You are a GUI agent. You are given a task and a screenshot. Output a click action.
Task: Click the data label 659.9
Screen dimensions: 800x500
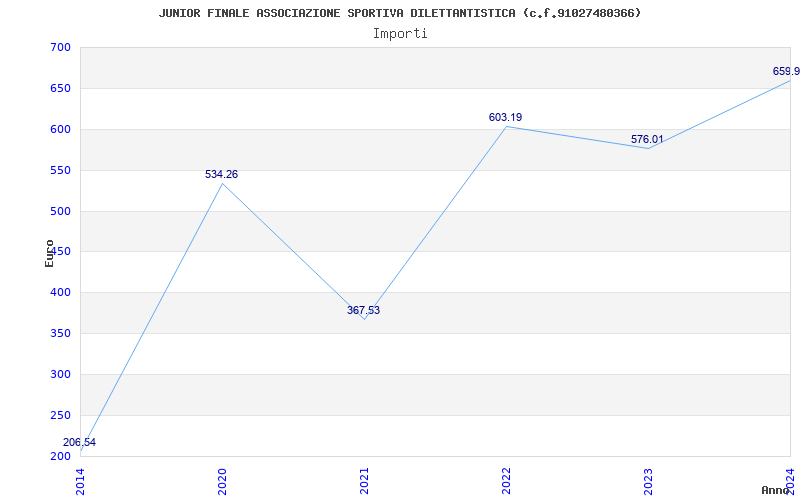coord(786,71)
